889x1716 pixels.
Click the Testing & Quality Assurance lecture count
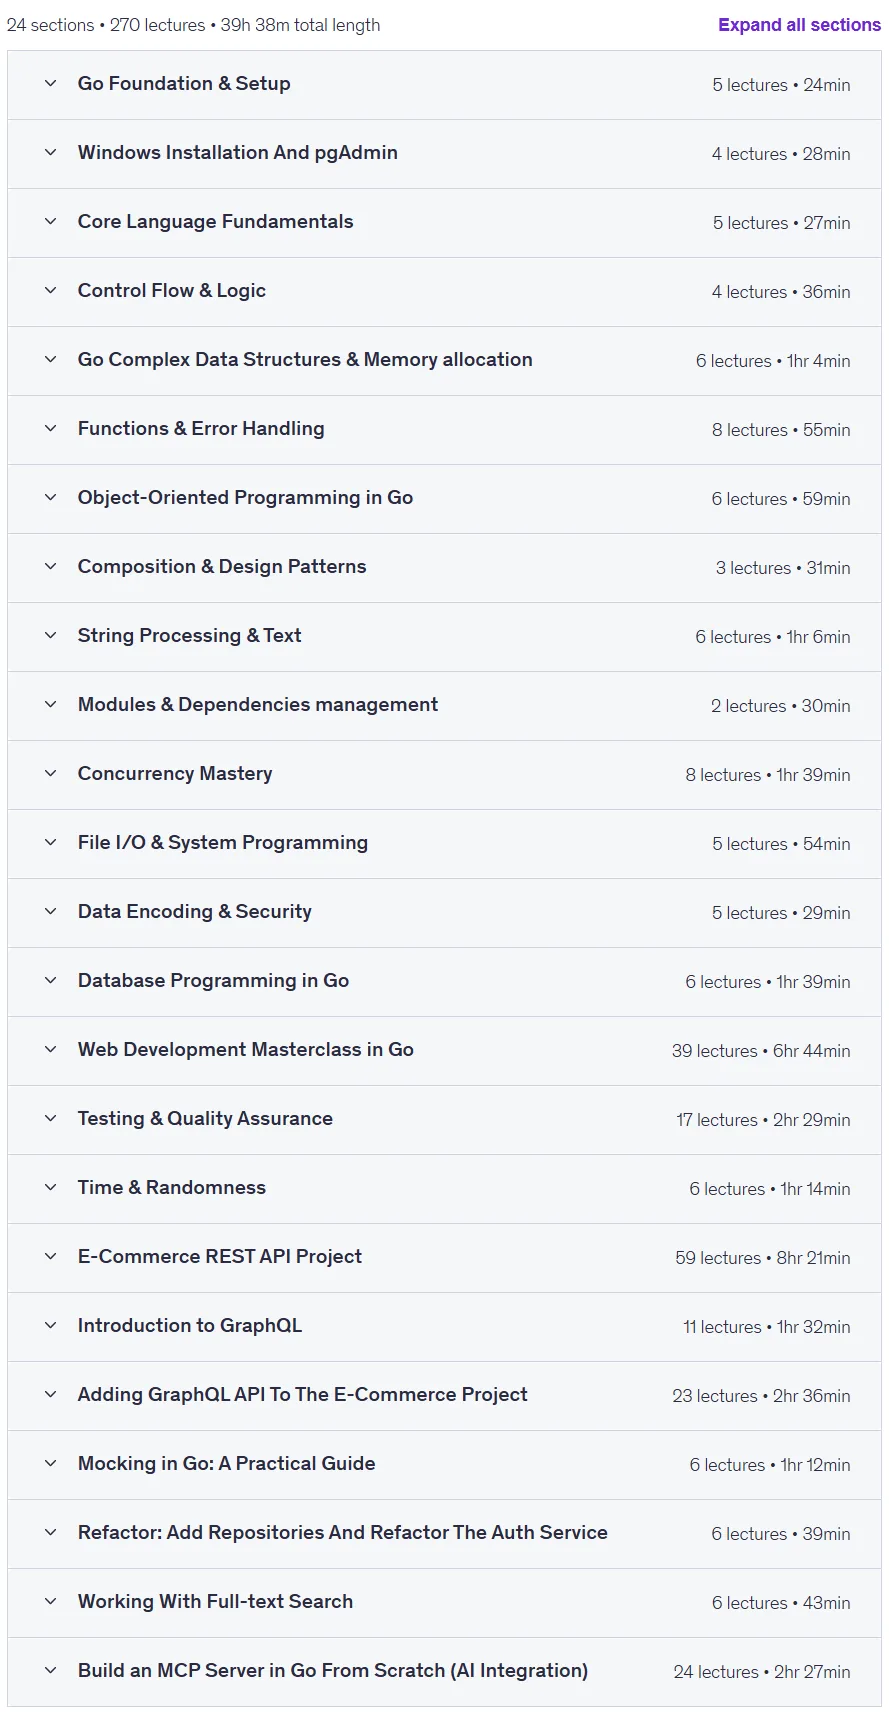tap(717, 1120)
